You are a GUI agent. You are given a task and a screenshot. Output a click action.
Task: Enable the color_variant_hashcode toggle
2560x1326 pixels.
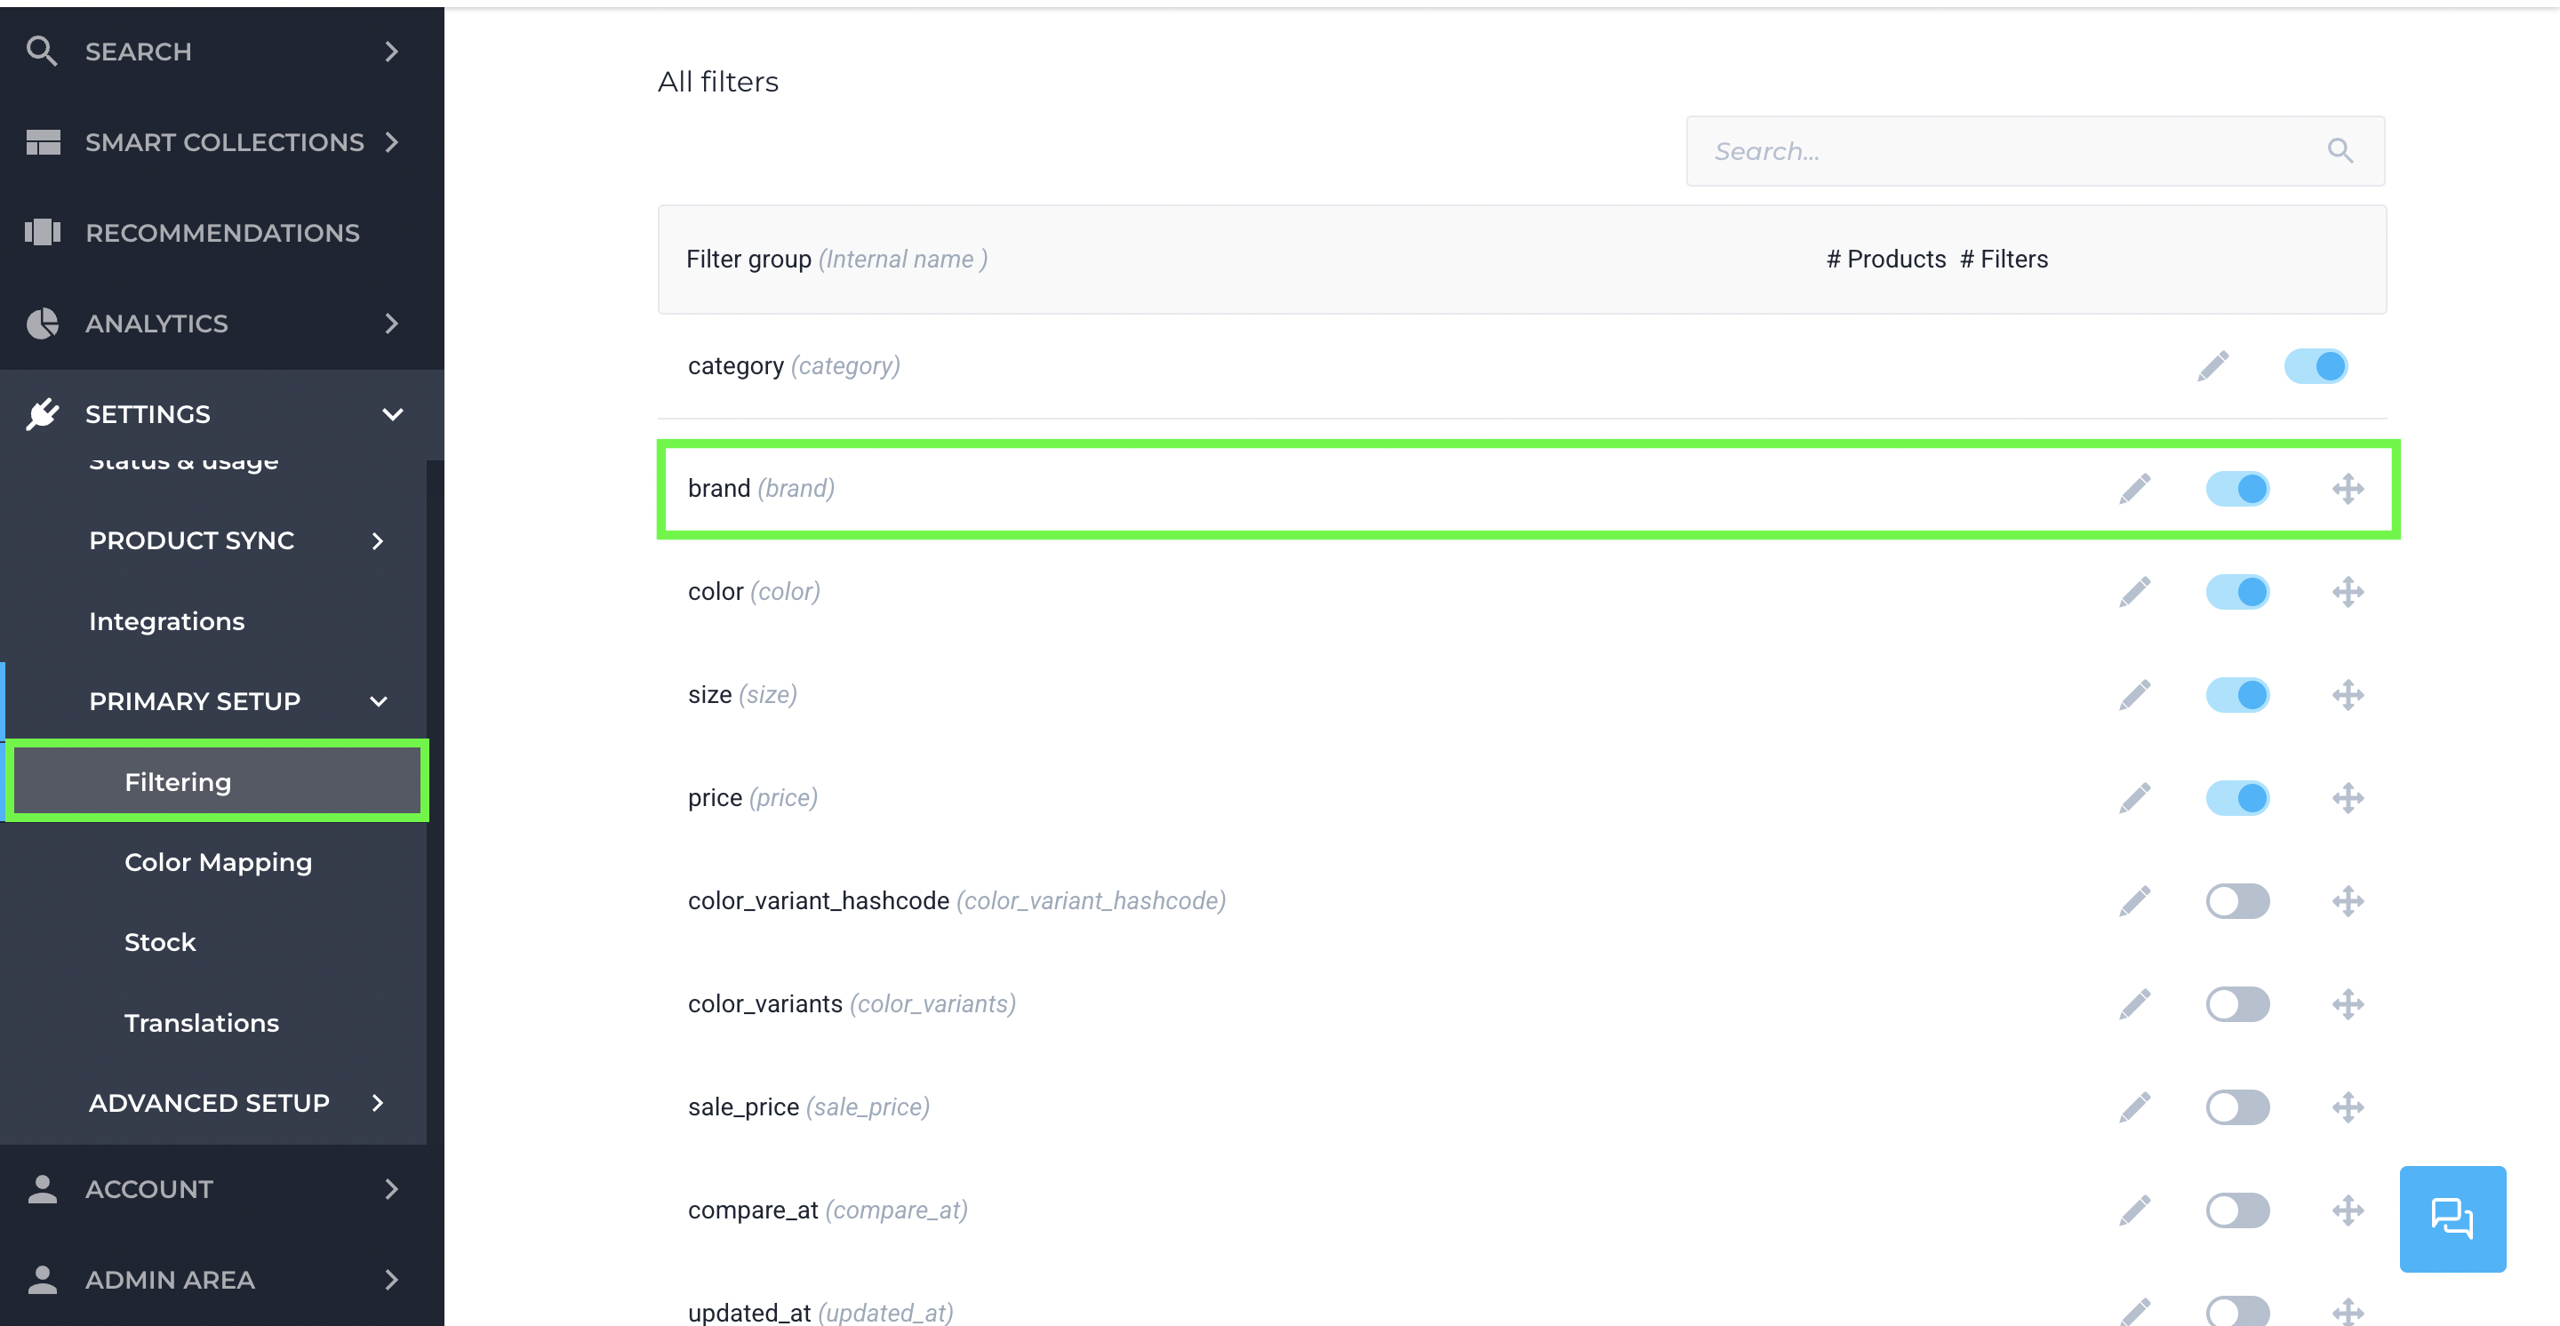pos(2237,901)
